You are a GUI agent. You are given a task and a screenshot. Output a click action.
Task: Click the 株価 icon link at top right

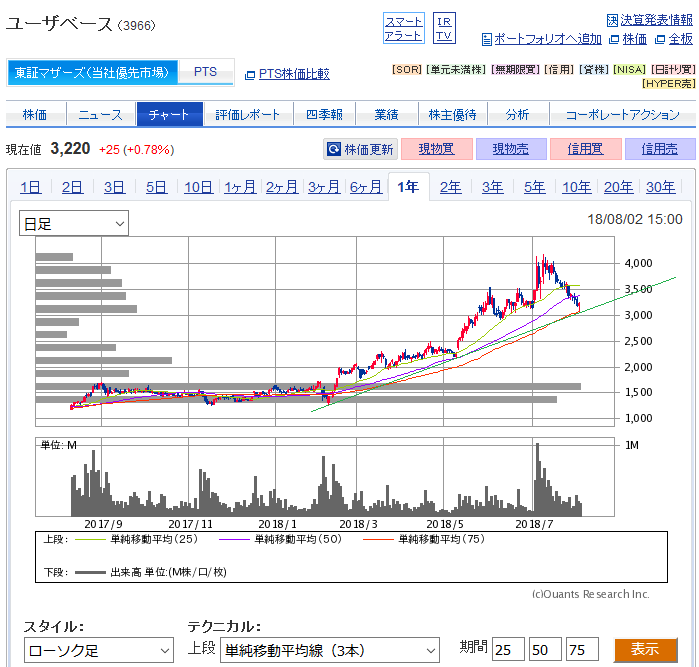[614, 39]
